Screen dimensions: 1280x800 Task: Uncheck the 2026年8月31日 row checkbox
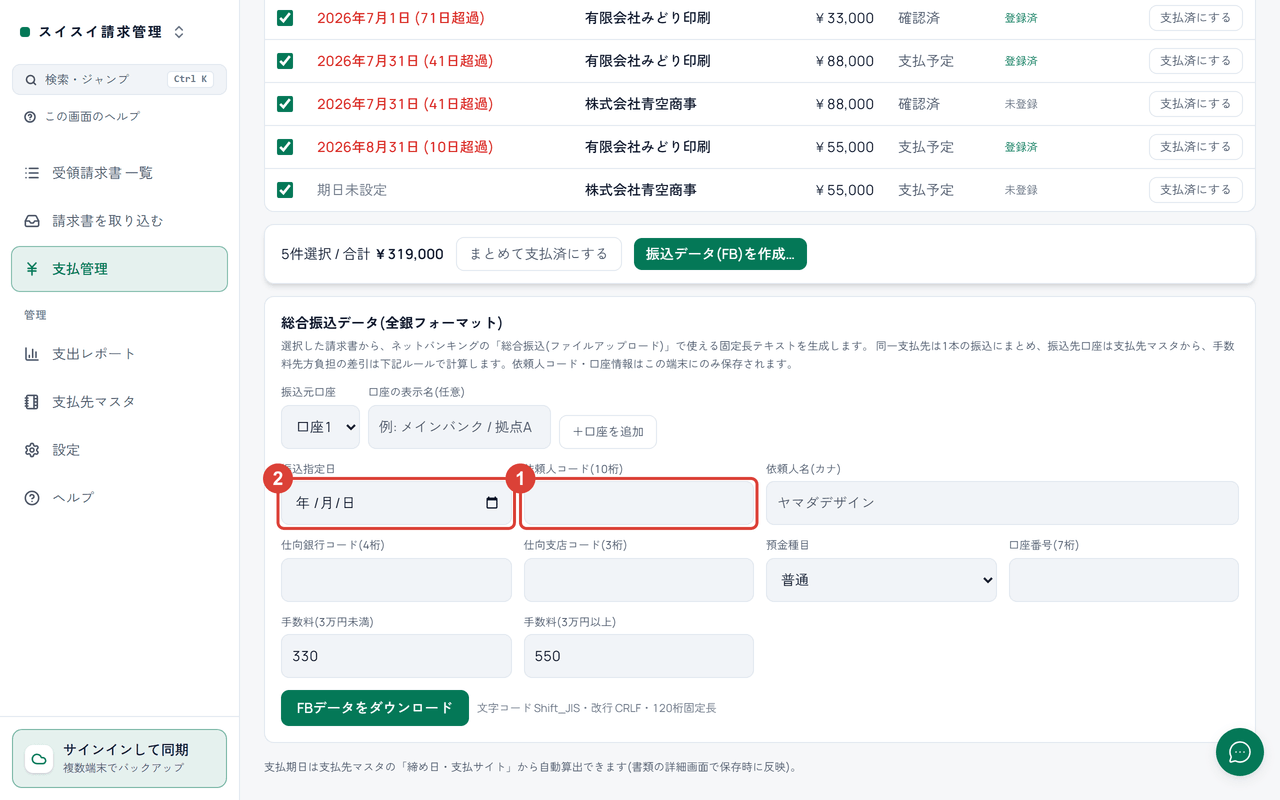(x=285, y=147)
